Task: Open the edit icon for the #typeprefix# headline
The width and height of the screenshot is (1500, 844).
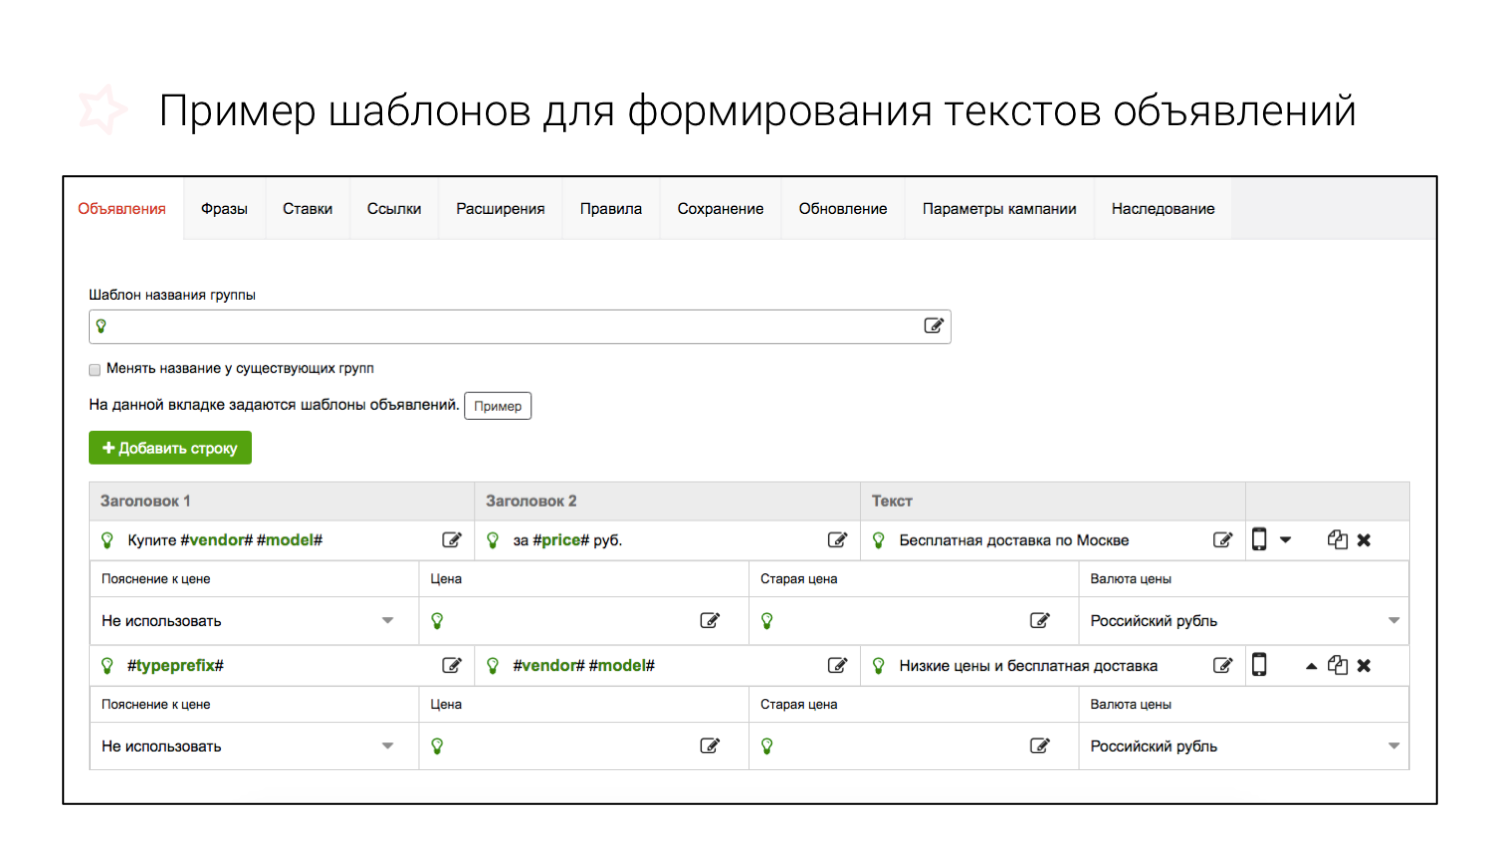Action: point(452,666)
